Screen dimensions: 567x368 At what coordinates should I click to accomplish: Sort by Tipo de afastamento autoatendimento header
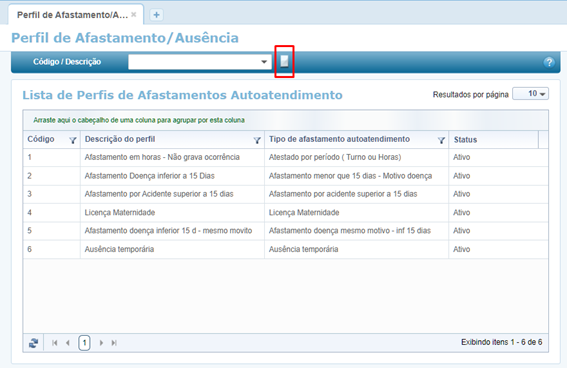(x=339, y=139)
